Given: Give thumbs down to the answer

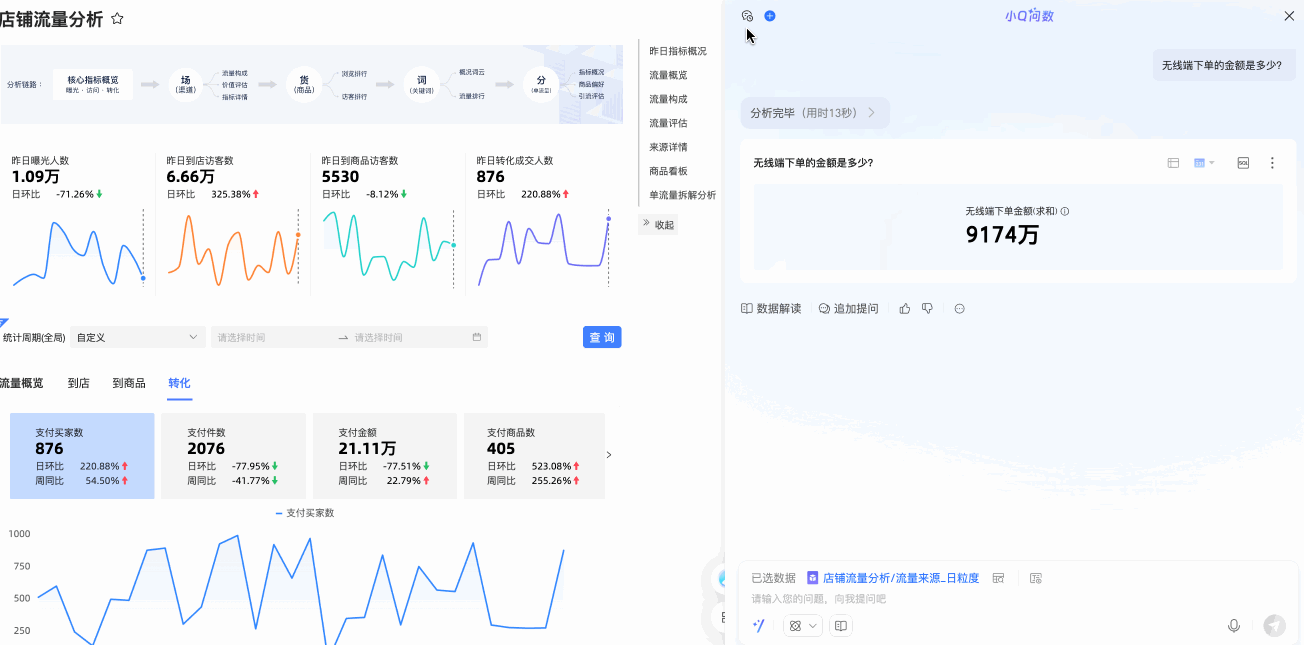Looking at the screenshot, I should coord(928,309).
